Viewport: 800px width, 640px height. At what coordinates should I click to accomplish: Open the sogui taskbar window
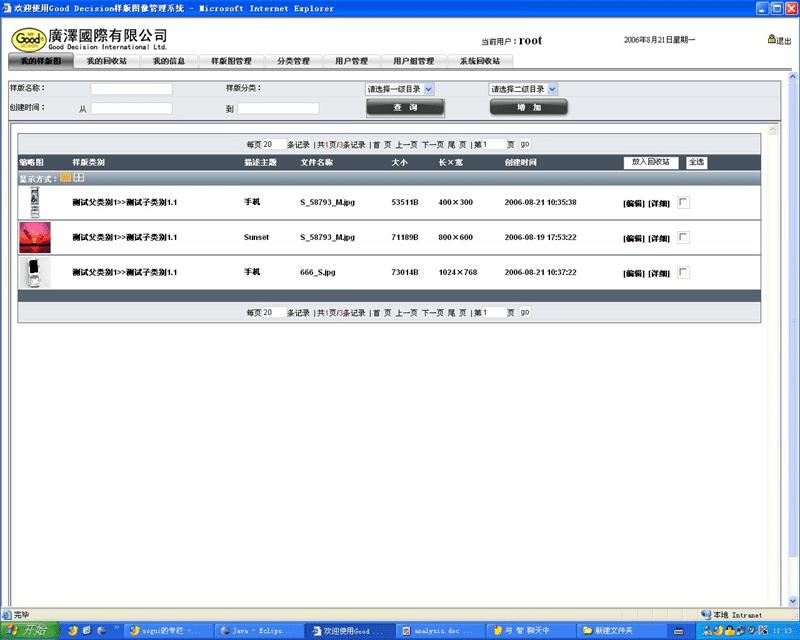pos(167,631)
